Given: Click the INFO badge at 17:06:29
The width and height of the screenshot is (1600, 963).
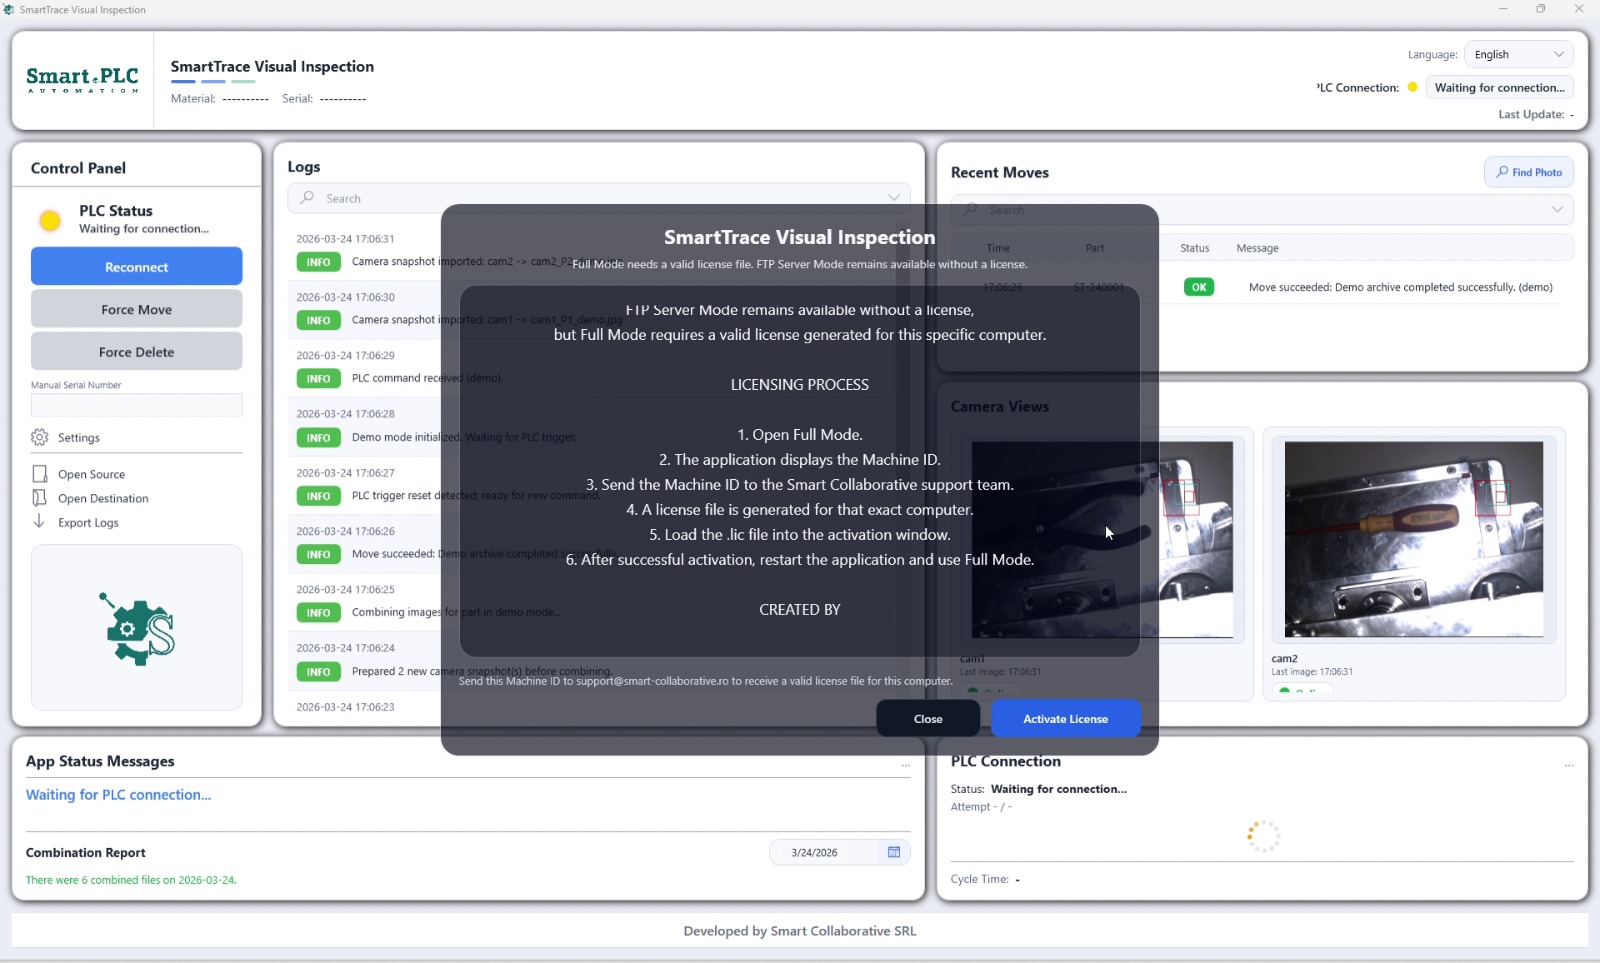Looking at the screenshot, I should pyautogui.click(x=318, y=379).
